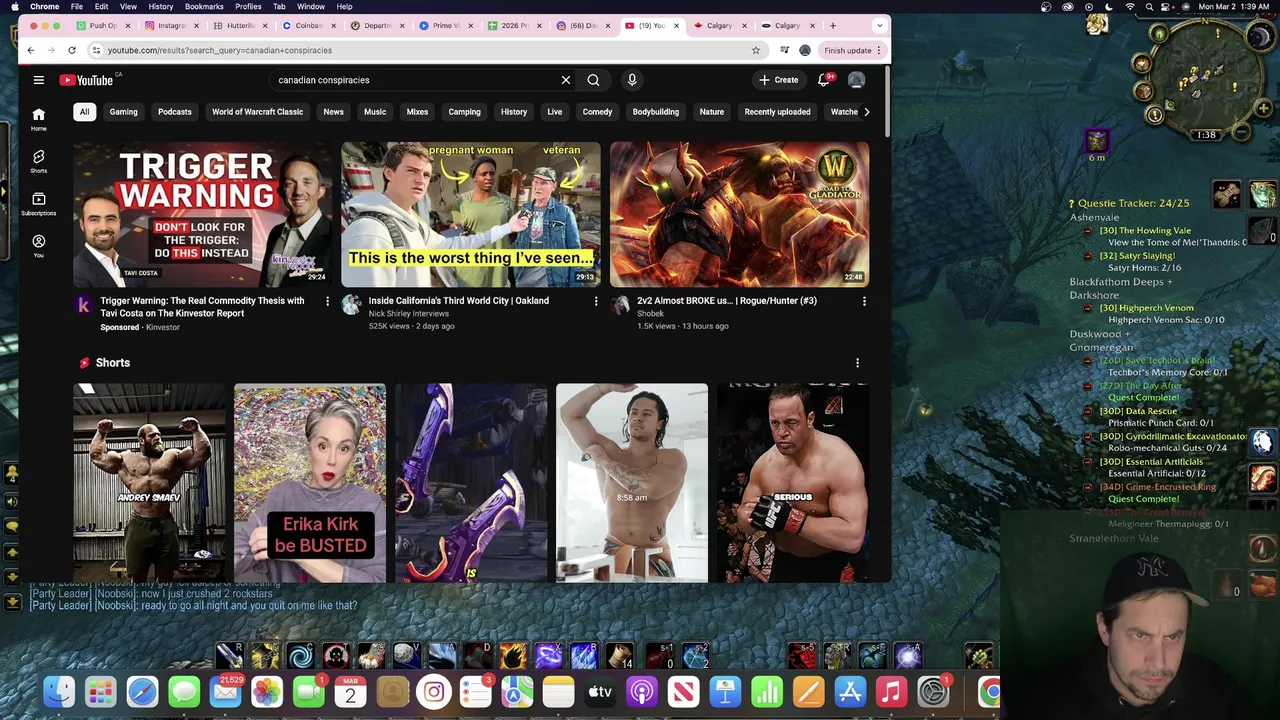Open more options for Inside California video
The image size is (1280, 720).
[596, 301]
